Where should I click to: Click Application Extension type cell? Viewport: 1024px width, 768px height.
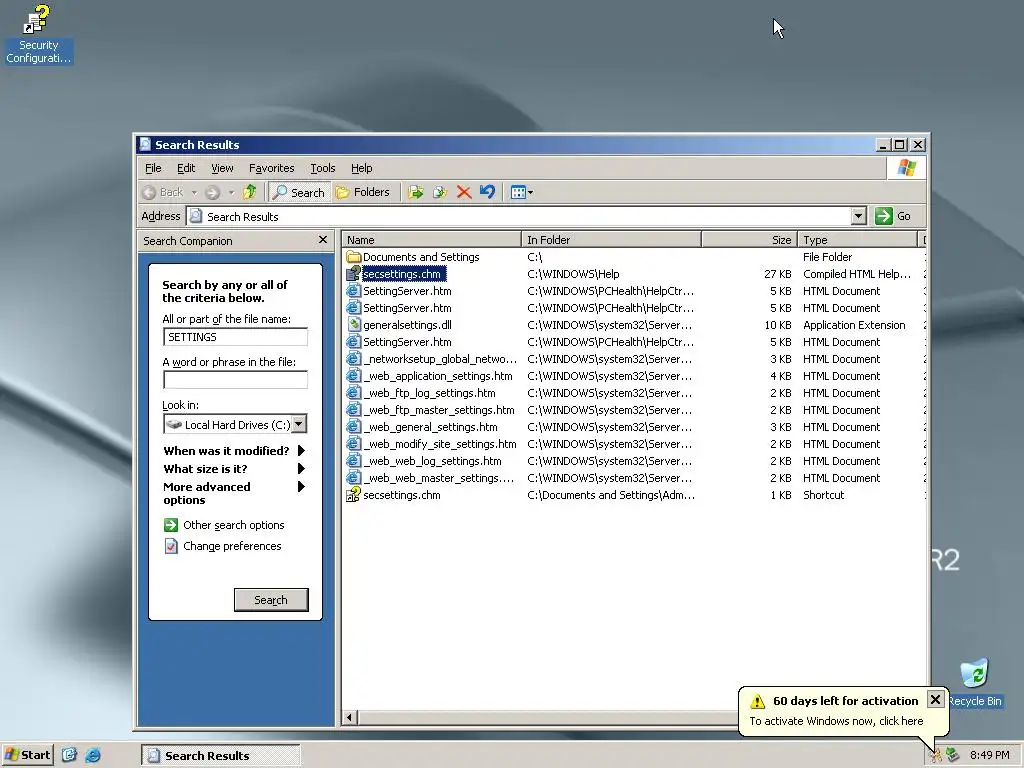click(x=854, y=325)
